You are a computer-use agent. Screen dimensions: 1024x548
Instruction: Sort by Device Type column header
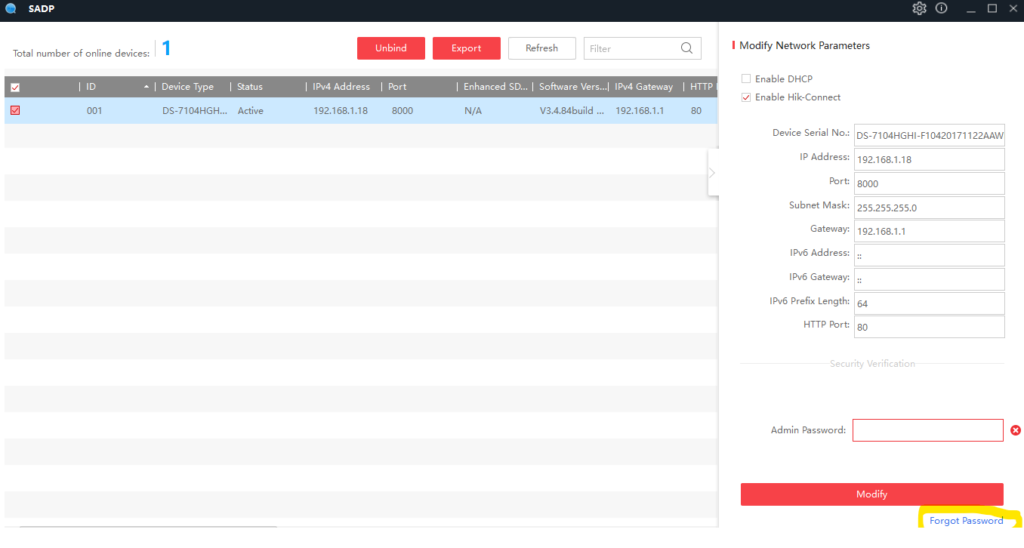pyautogui.click(x=187, y=87)
